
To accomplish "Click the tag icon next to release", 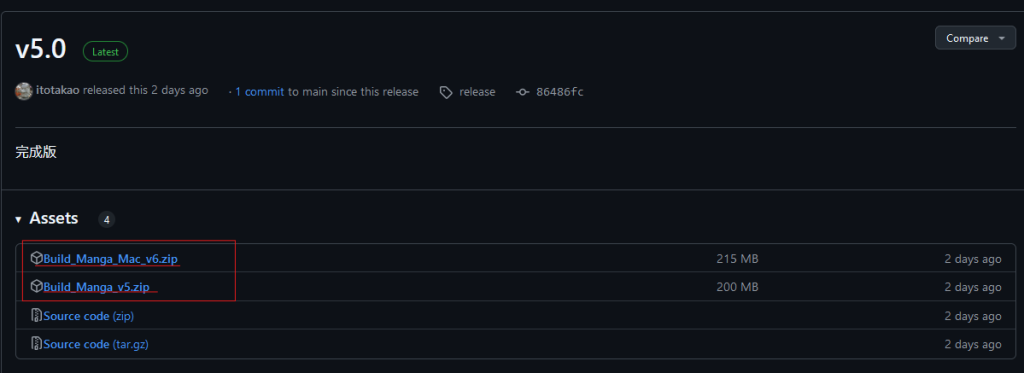I will coord(445,92).
